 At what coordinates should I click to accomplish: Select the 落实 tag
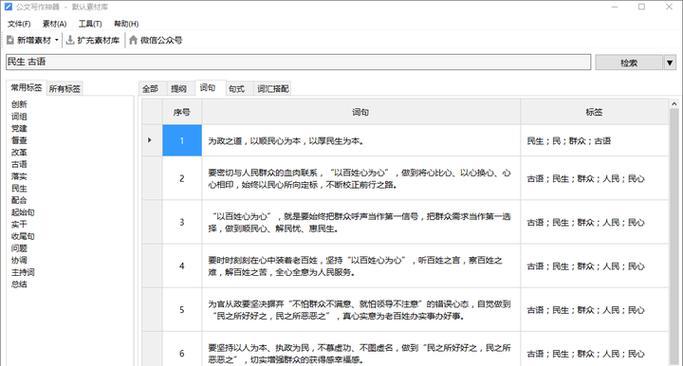19,176
